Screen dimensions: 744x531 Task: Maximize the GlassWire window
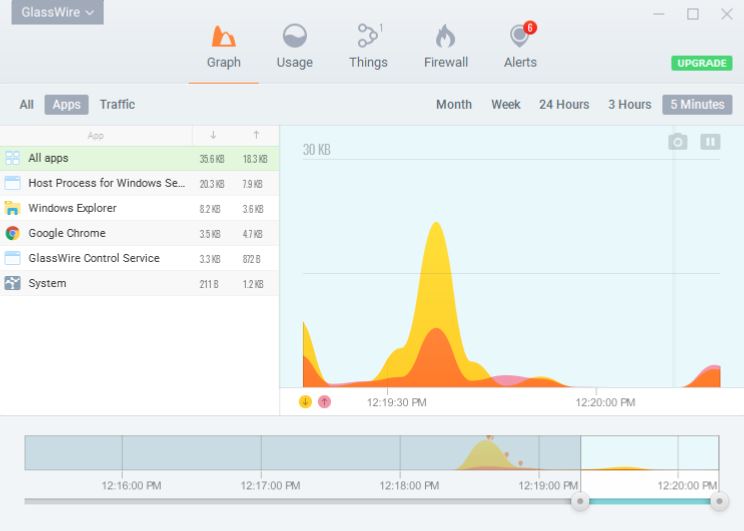coord(693,14)
